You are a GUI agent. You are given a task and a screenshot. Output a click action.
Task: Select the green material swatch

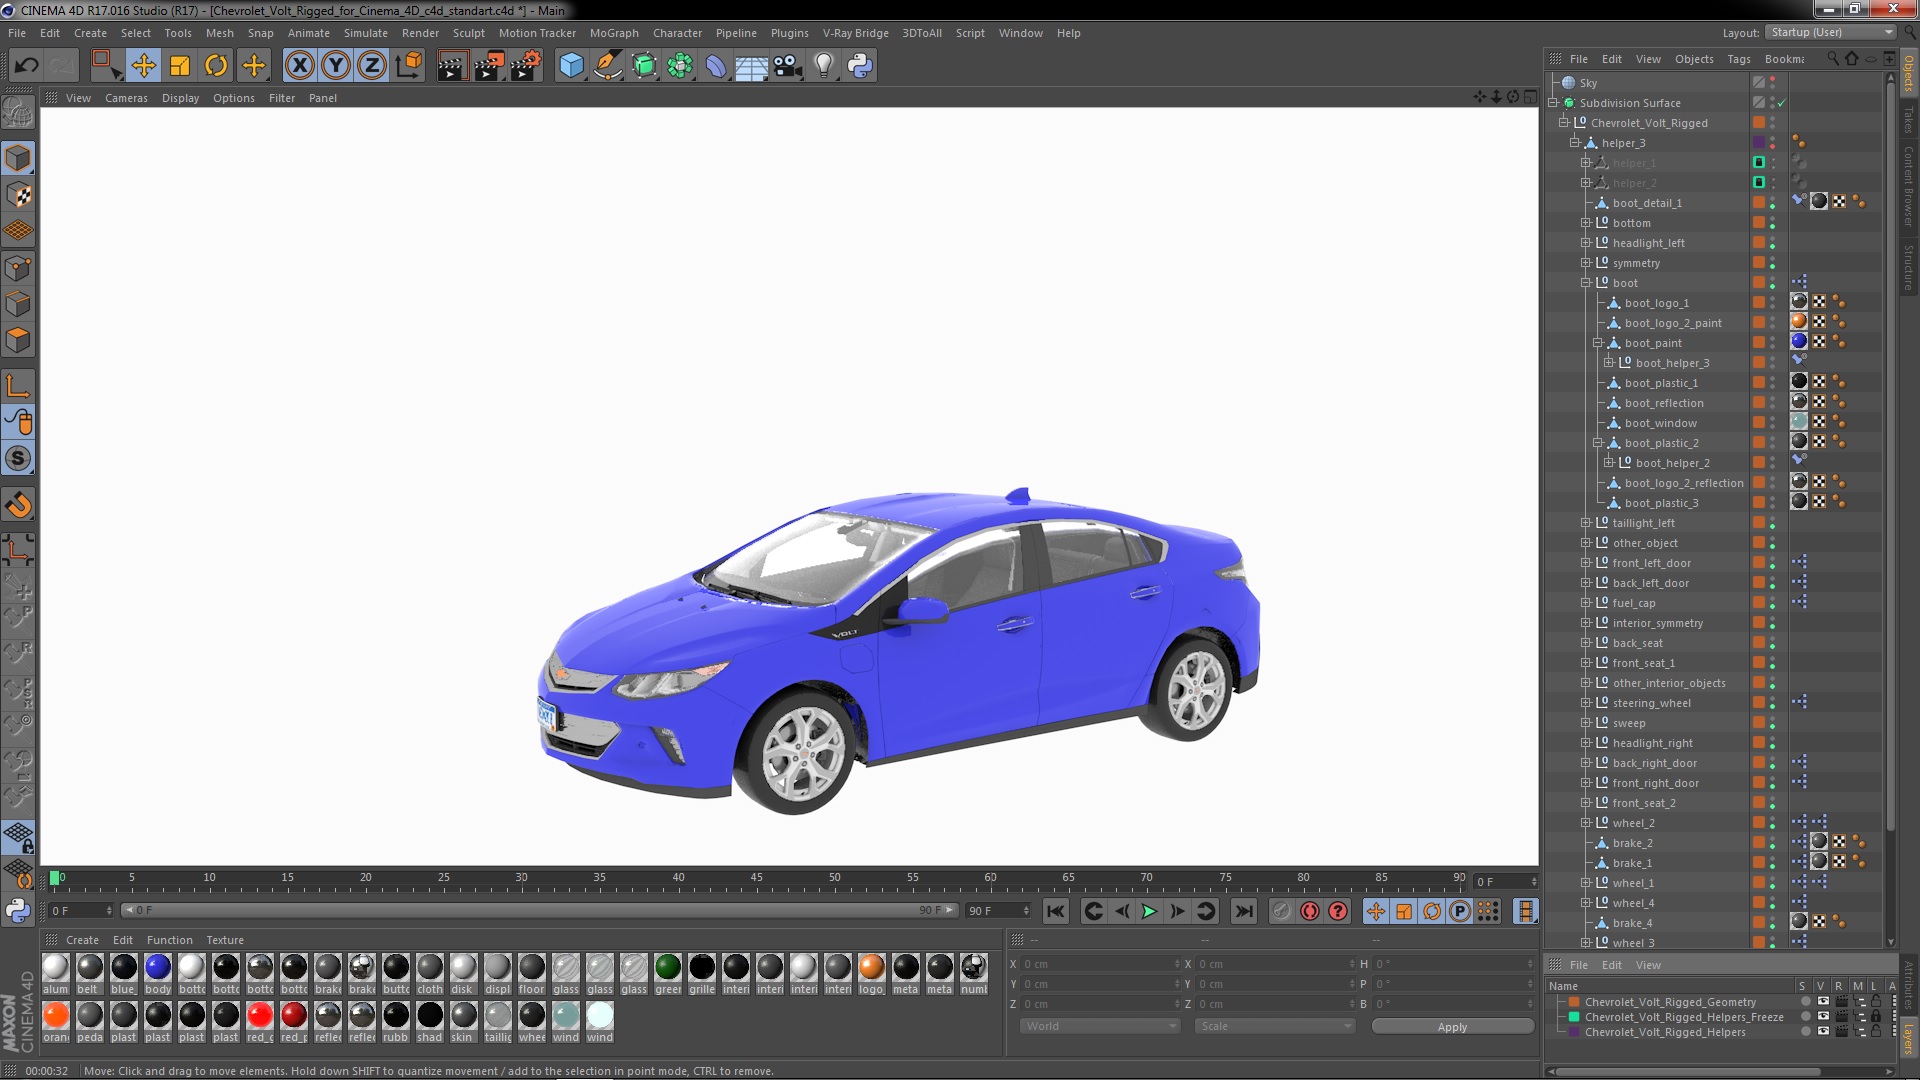[x=668, y=967]
